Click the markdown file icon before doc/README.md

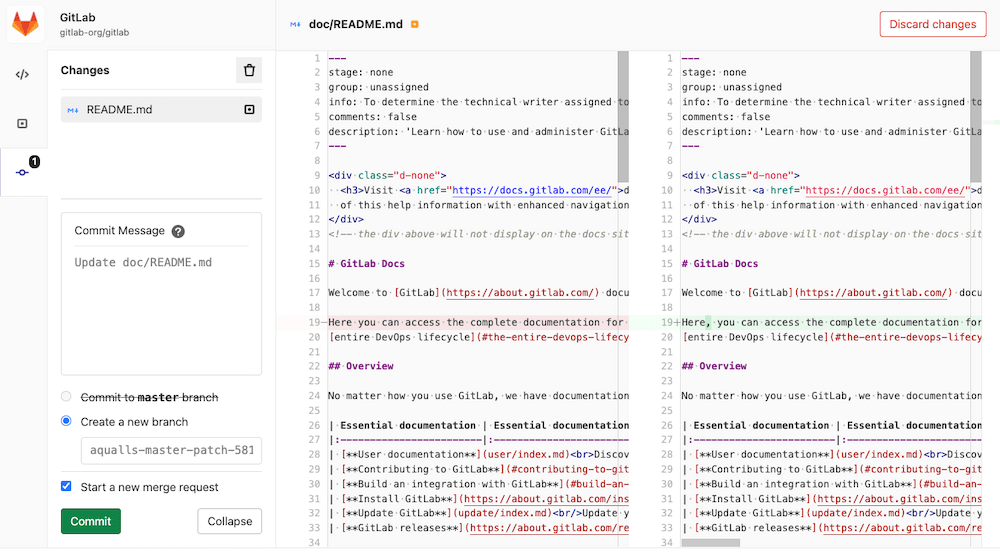coord(295,24)
